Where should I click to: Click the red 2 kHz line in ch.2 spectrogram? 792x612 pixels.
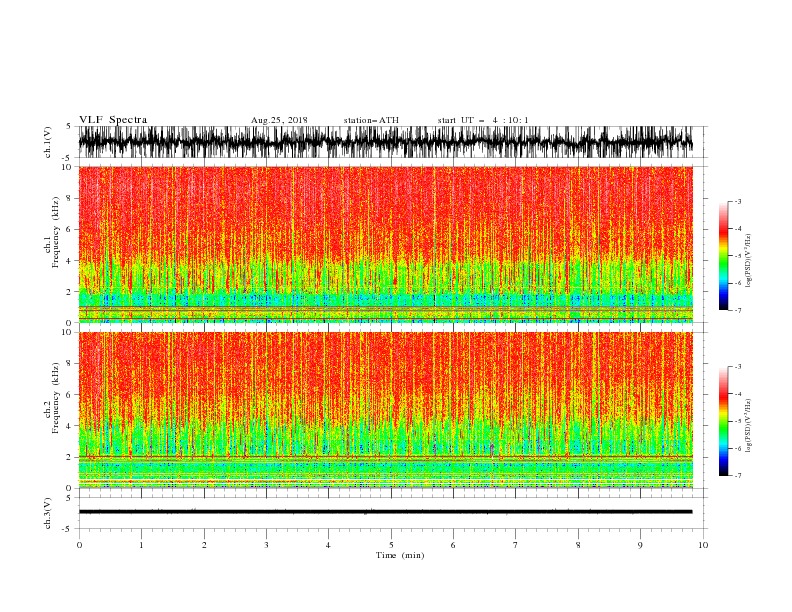[385, 456]
